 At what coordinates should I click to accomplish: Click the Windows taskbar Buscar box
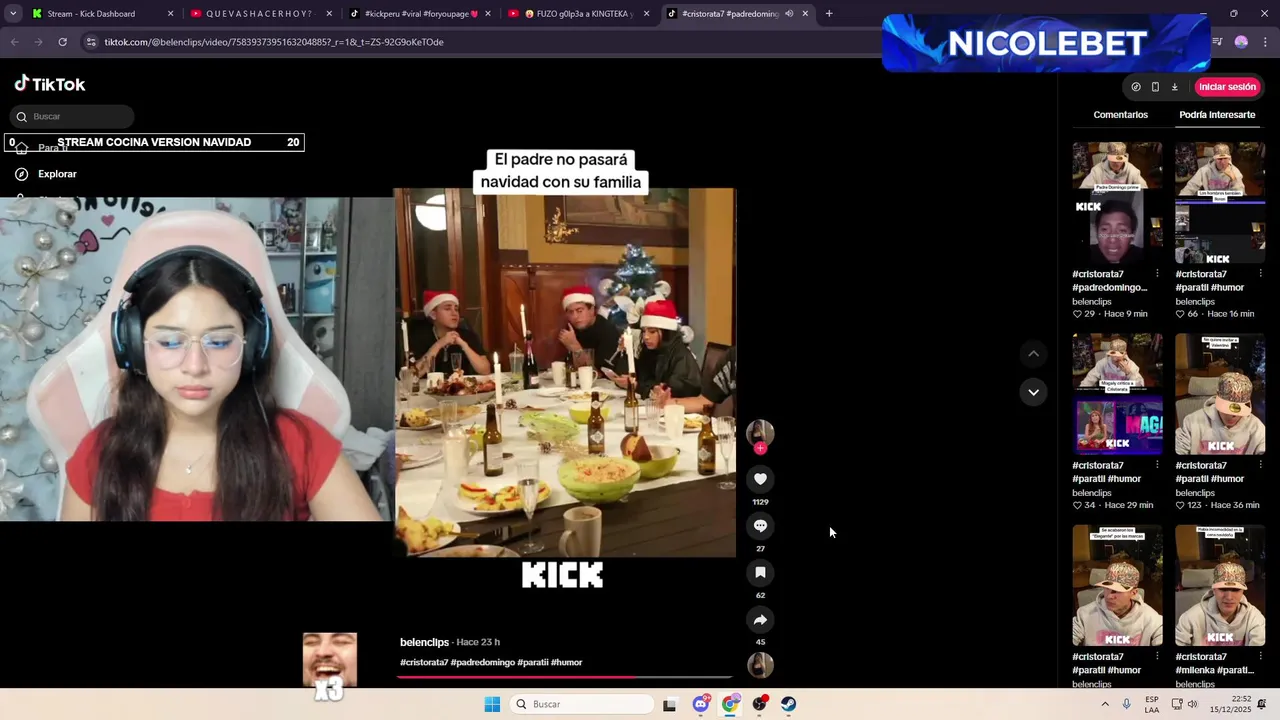(x=583, y=704)
